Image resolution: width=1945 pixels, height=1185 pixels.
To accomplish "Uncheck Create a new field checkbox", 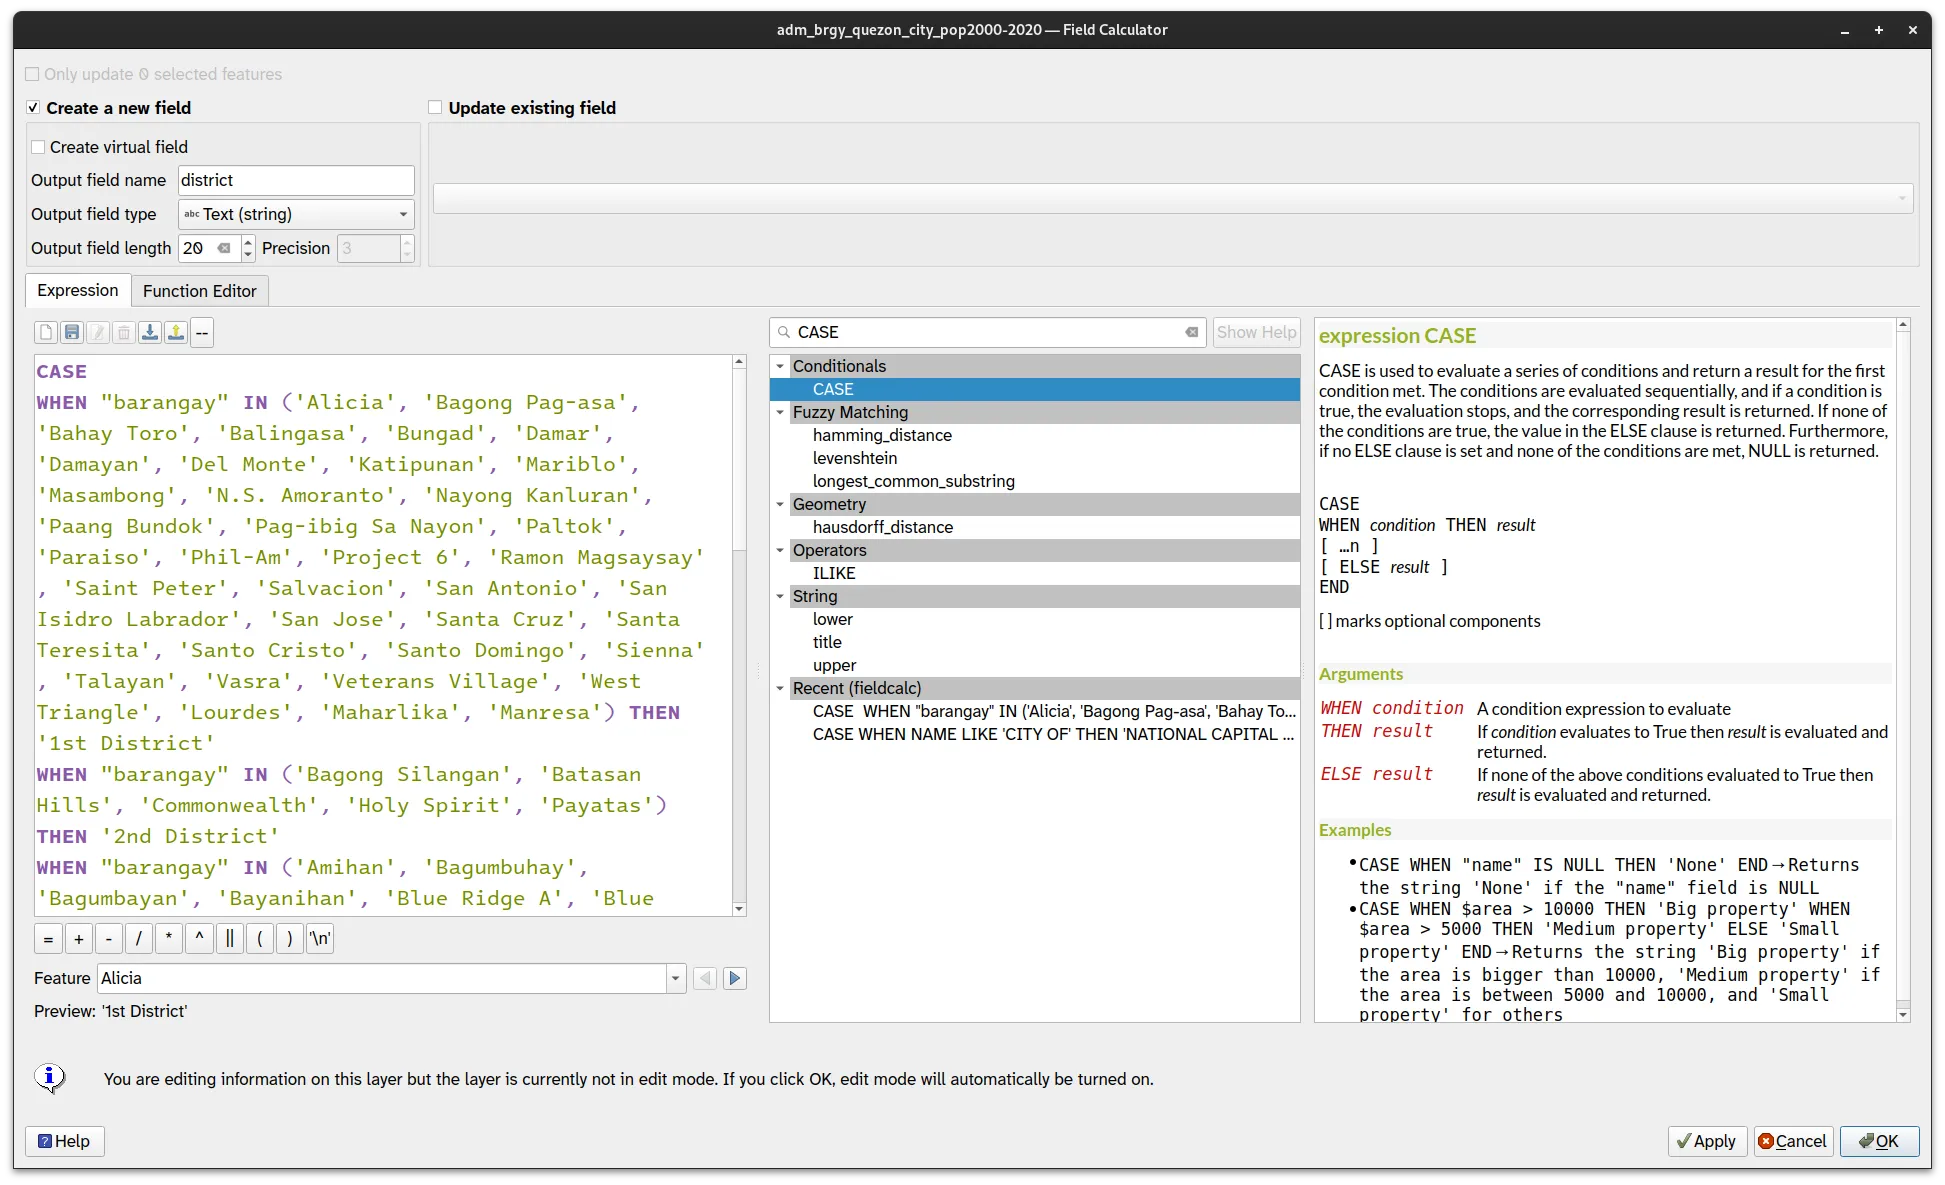I will [34, 108].
